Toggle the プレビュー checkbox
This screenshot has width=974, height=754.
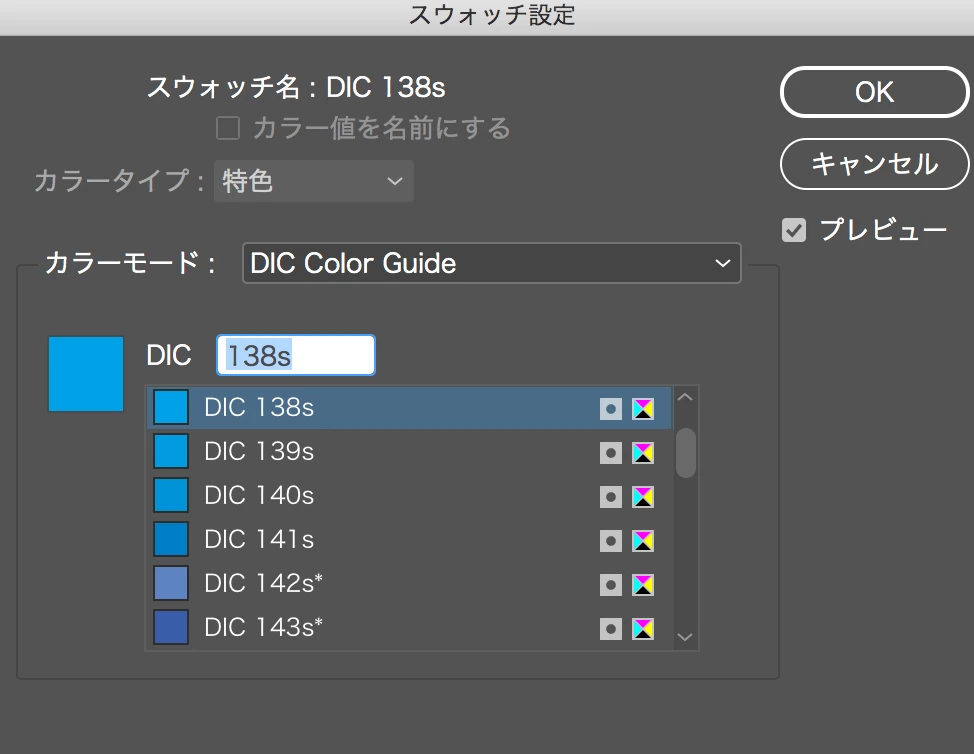[x=794, y=230]
